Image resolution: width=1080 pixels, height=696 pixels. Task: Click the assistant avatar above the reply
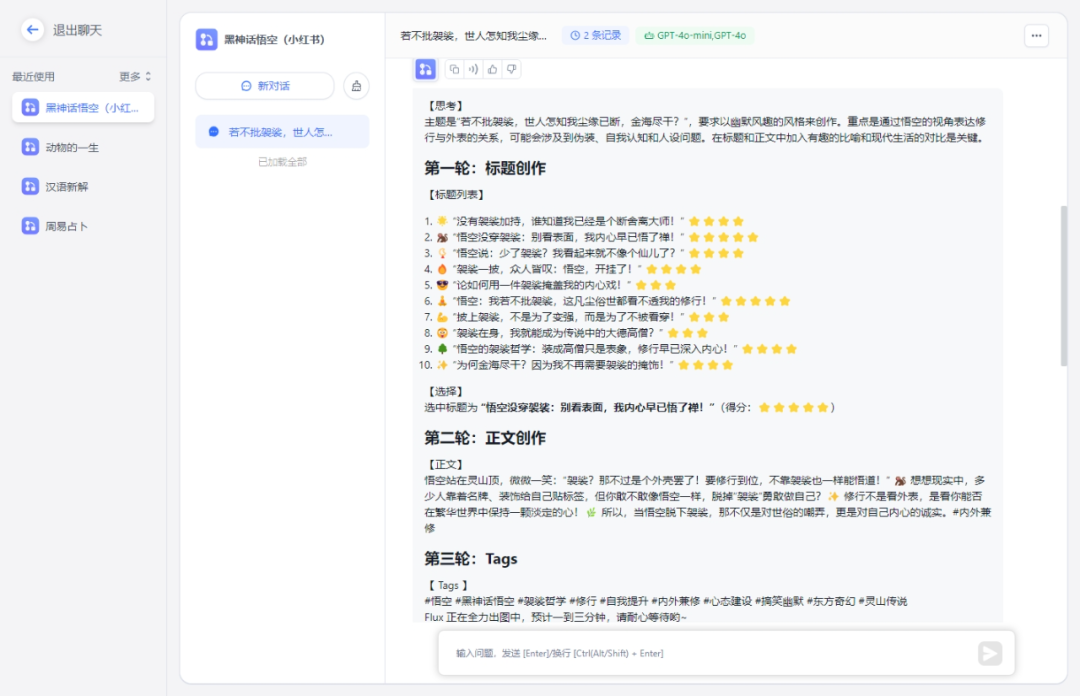tap(425, 69)
